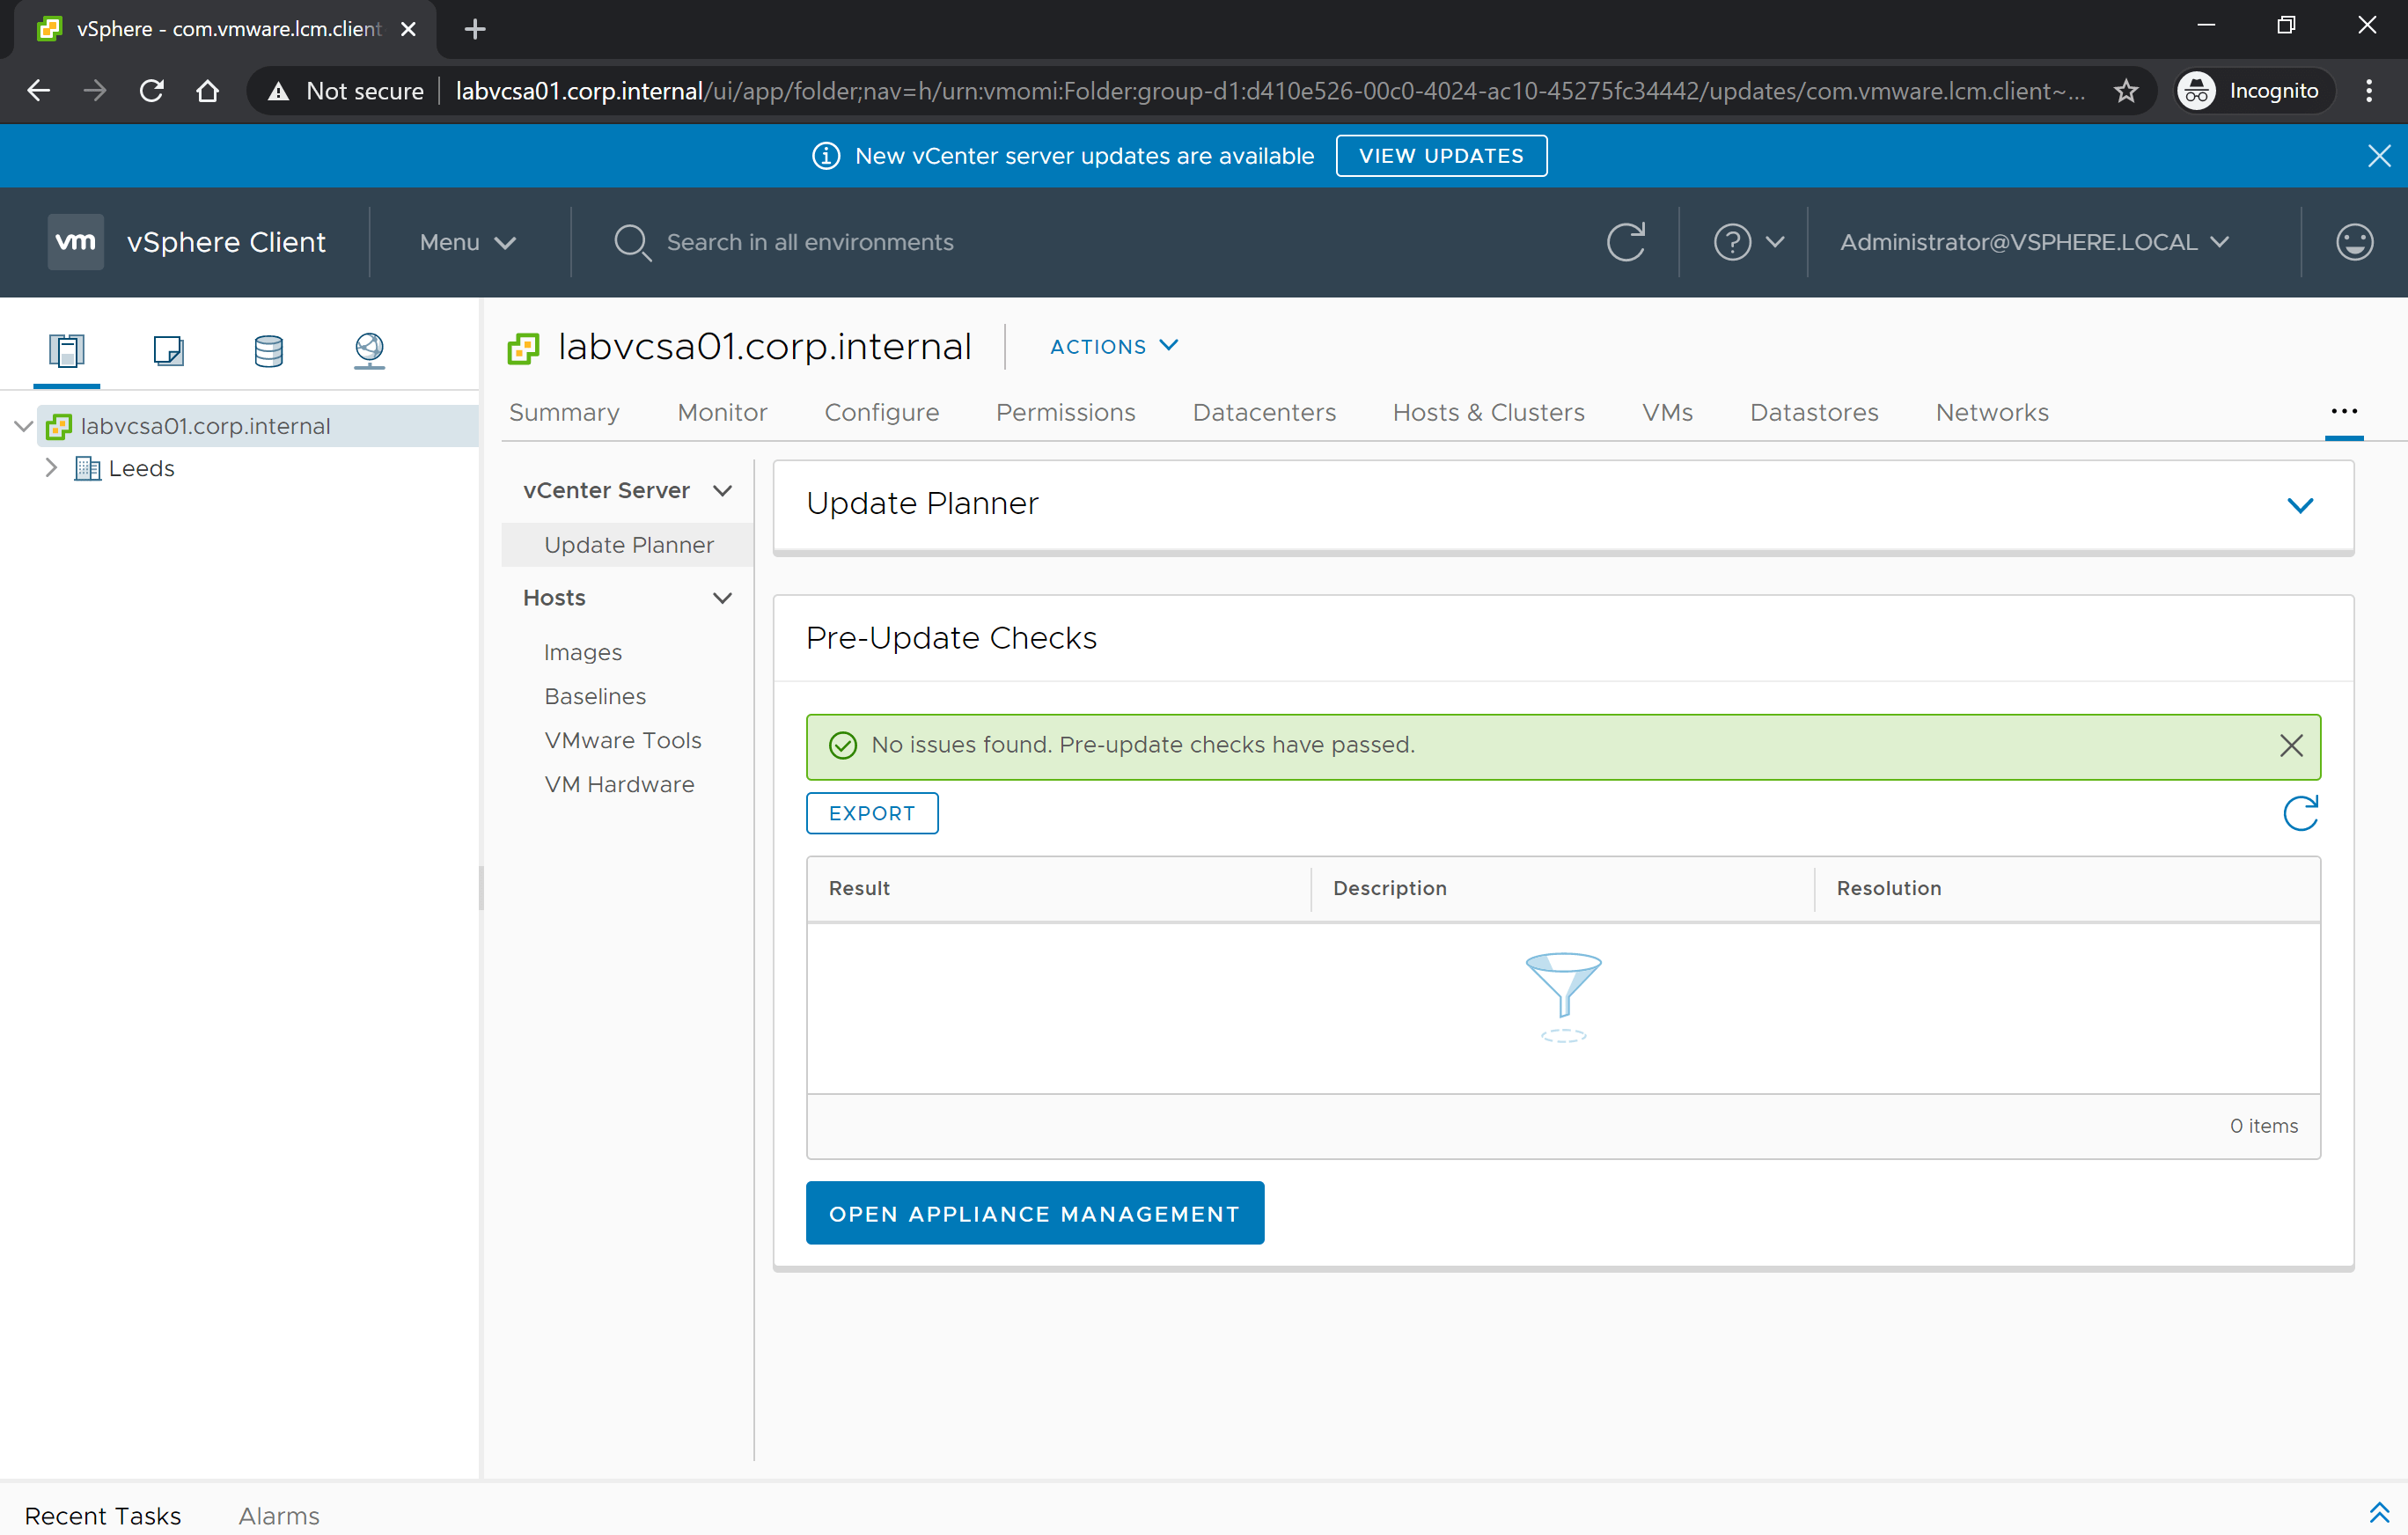Switch to the Permissions tab

pos(1065,412)
